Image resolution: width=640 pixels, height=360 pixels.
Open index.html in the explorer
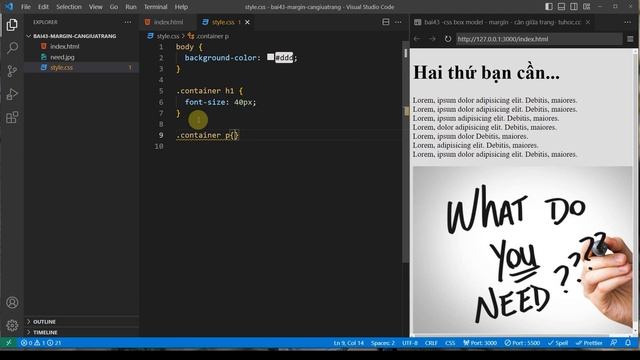click(64, 47)
